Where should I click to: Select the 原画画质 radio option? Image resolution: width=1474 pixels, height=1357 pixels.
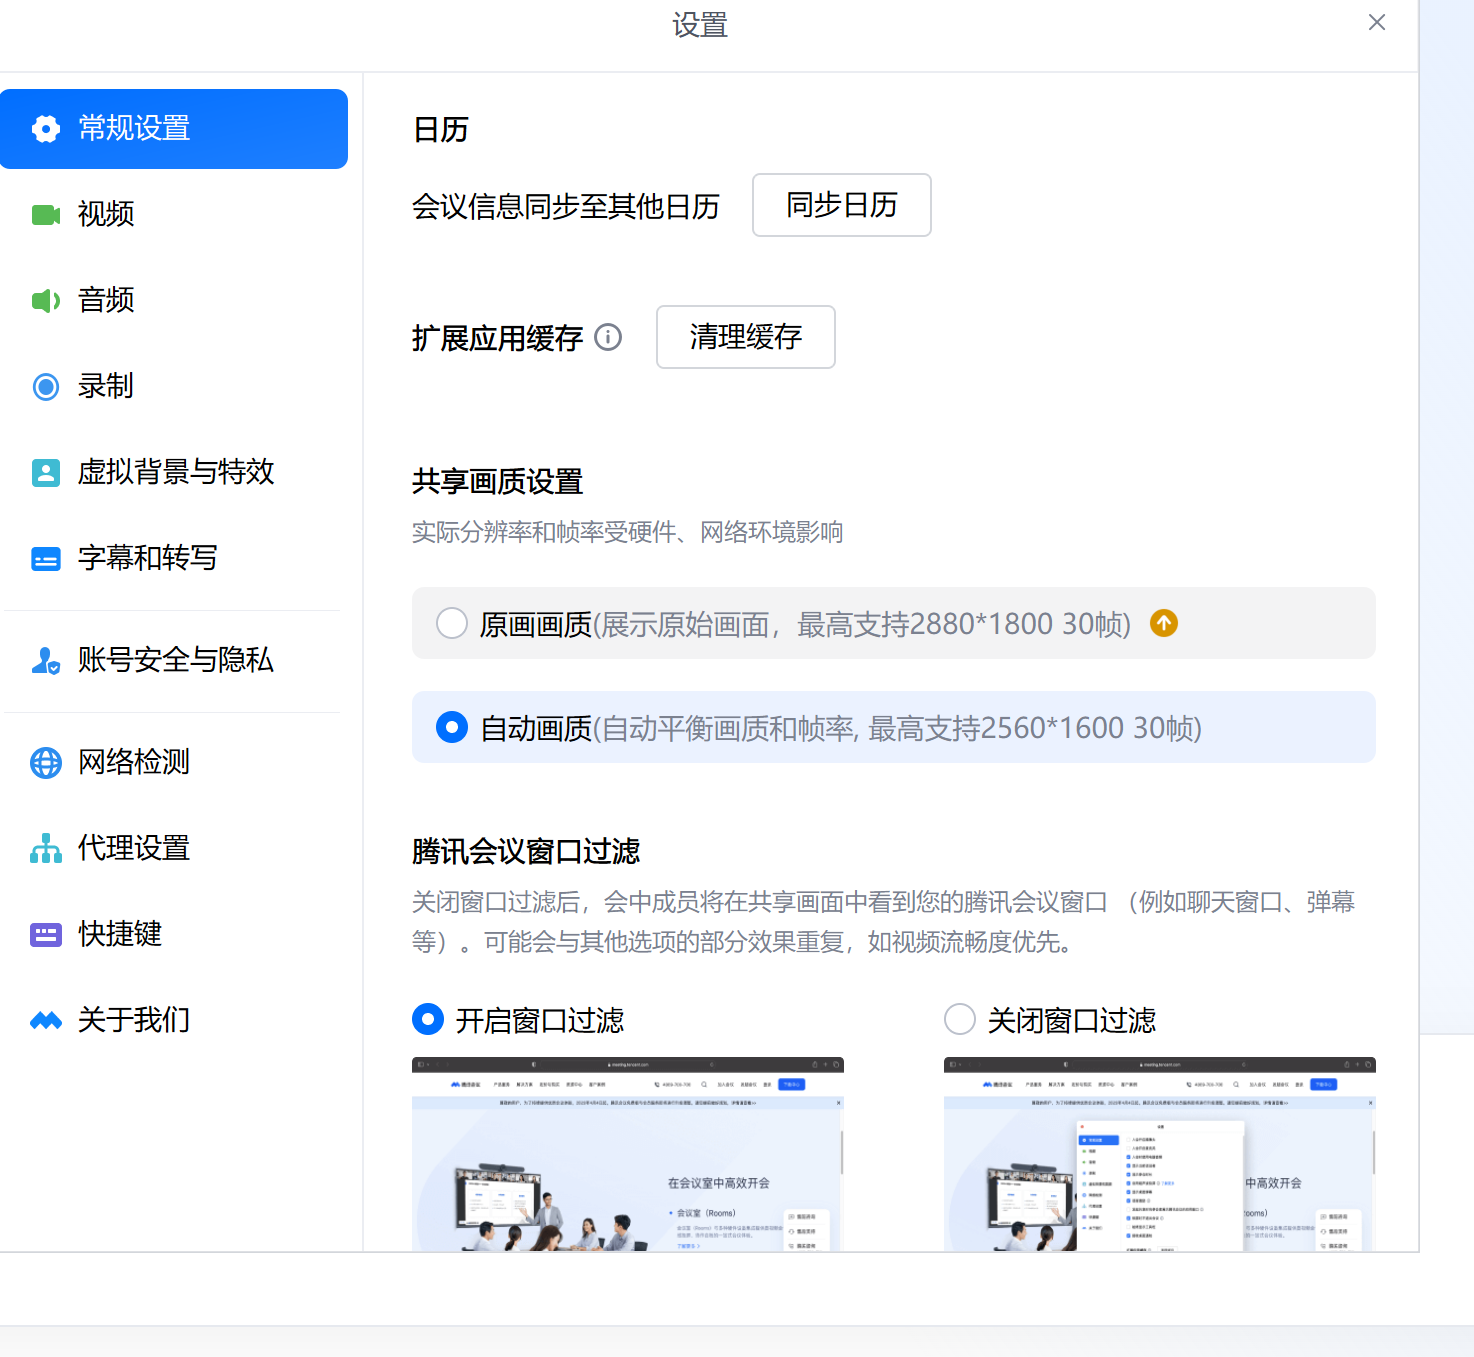452,624
